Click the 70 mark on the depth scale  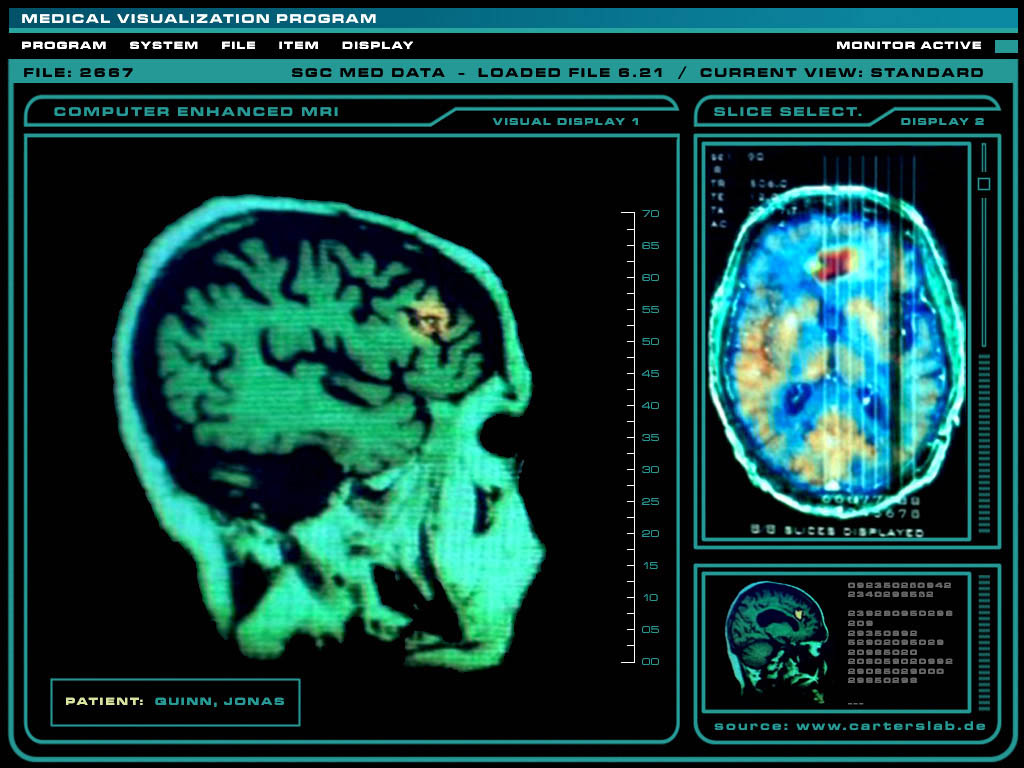pyautogui.click(x=650, y=214)
